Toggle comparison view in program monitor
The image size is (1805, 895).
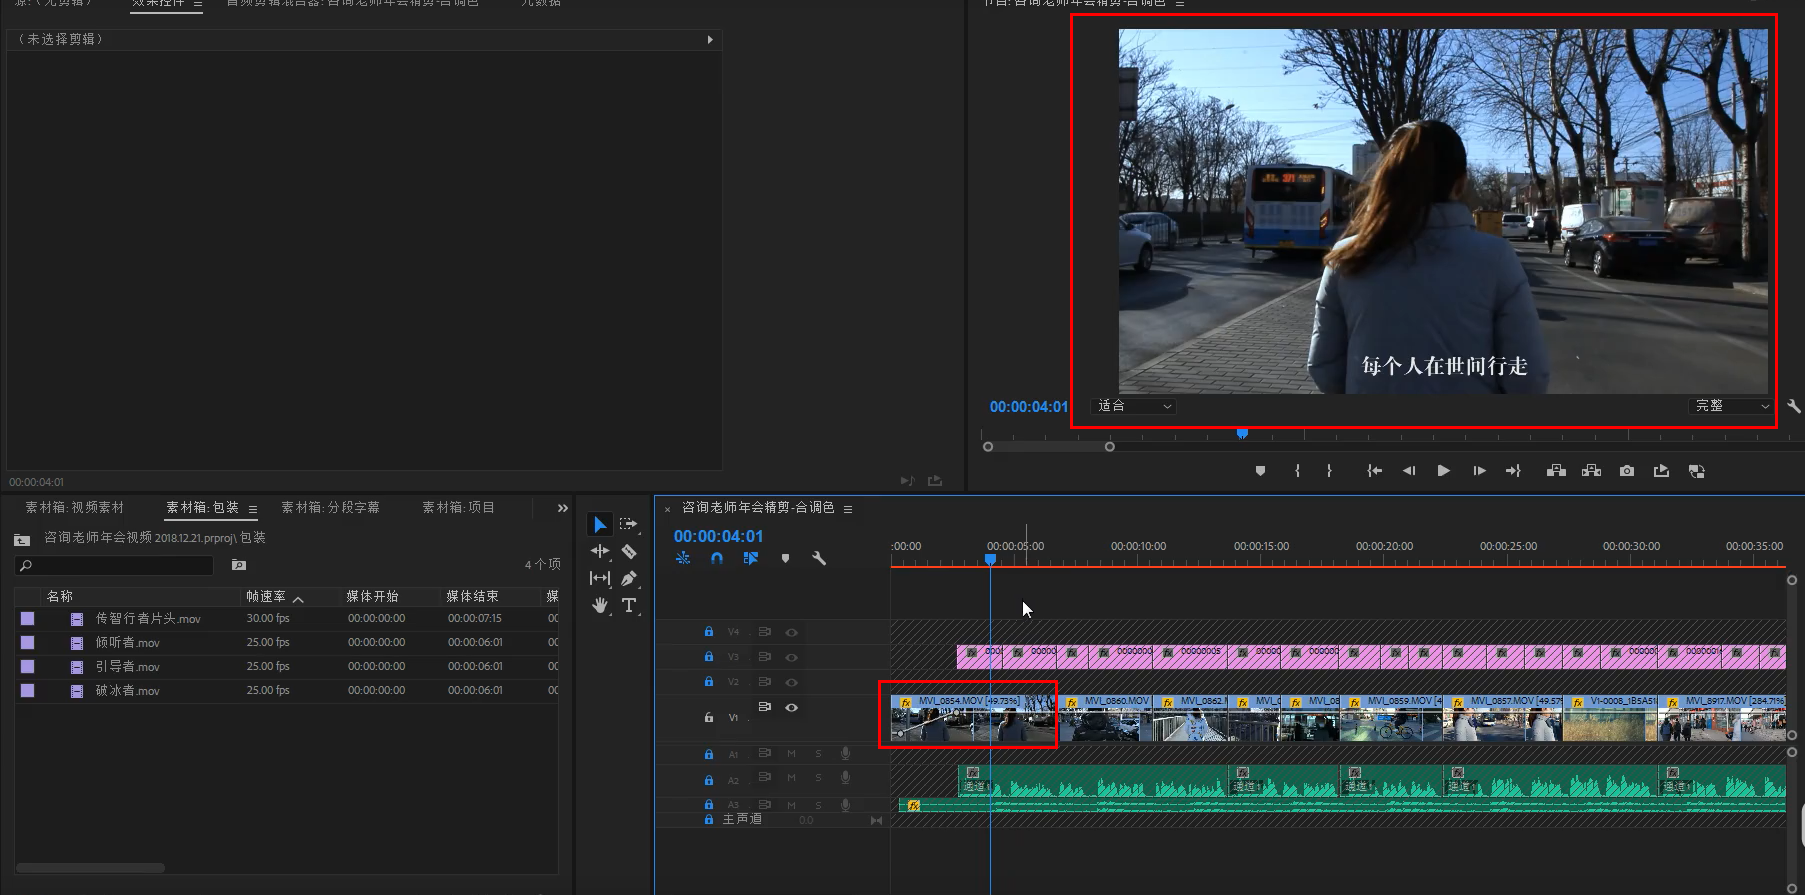click(1697, 471)
